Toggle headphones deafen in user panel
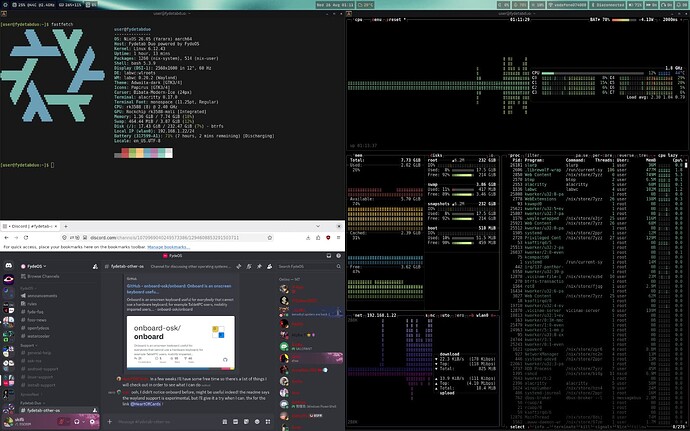The image size is (690, 431). click(x=77, y=422)
